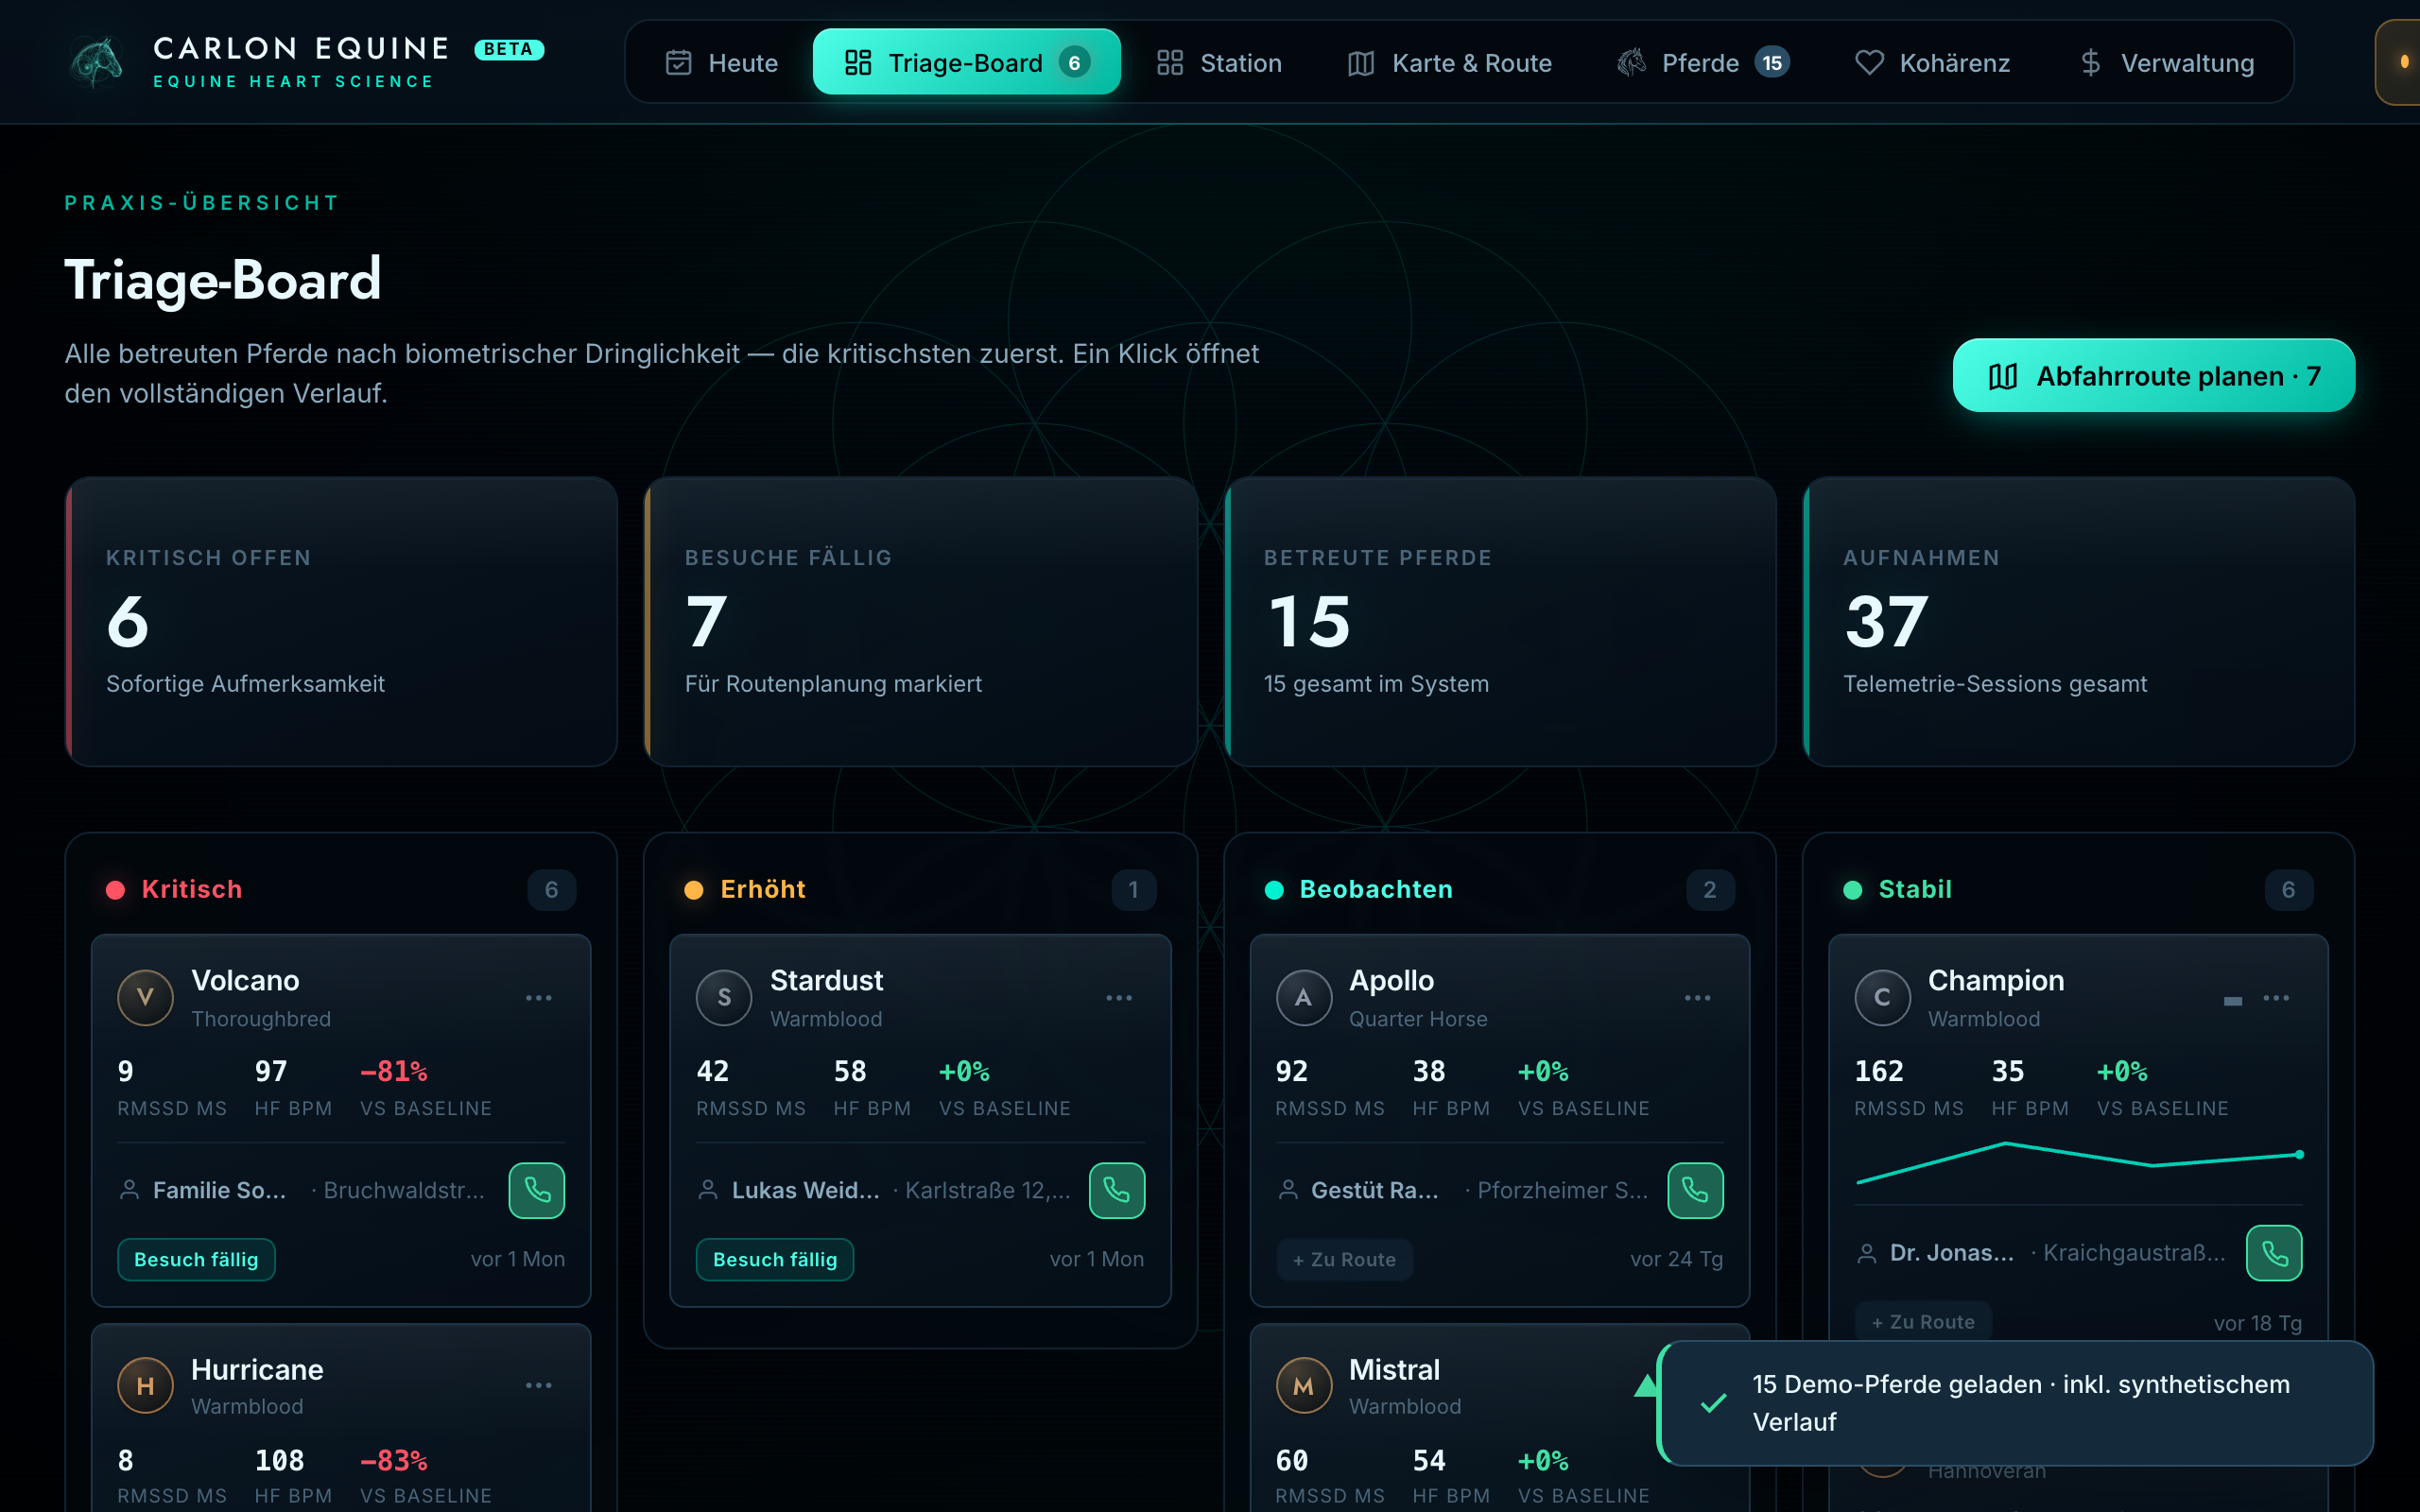The image size is (2420, 1512).
Task: Click Apollo avatar A
Action: pos(1303,997)
